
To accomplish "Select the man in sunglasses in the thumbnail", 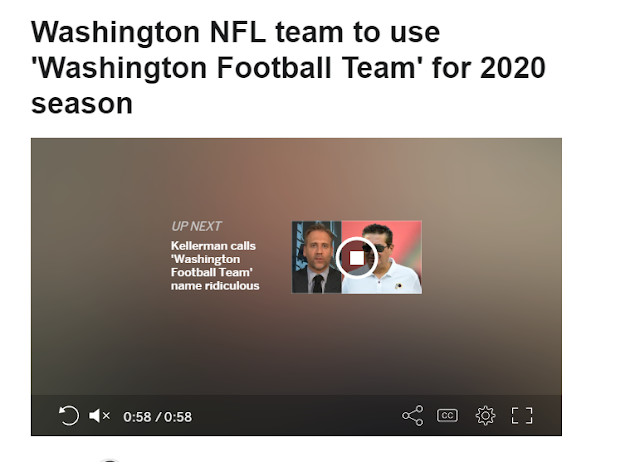I will click(384, 261).
